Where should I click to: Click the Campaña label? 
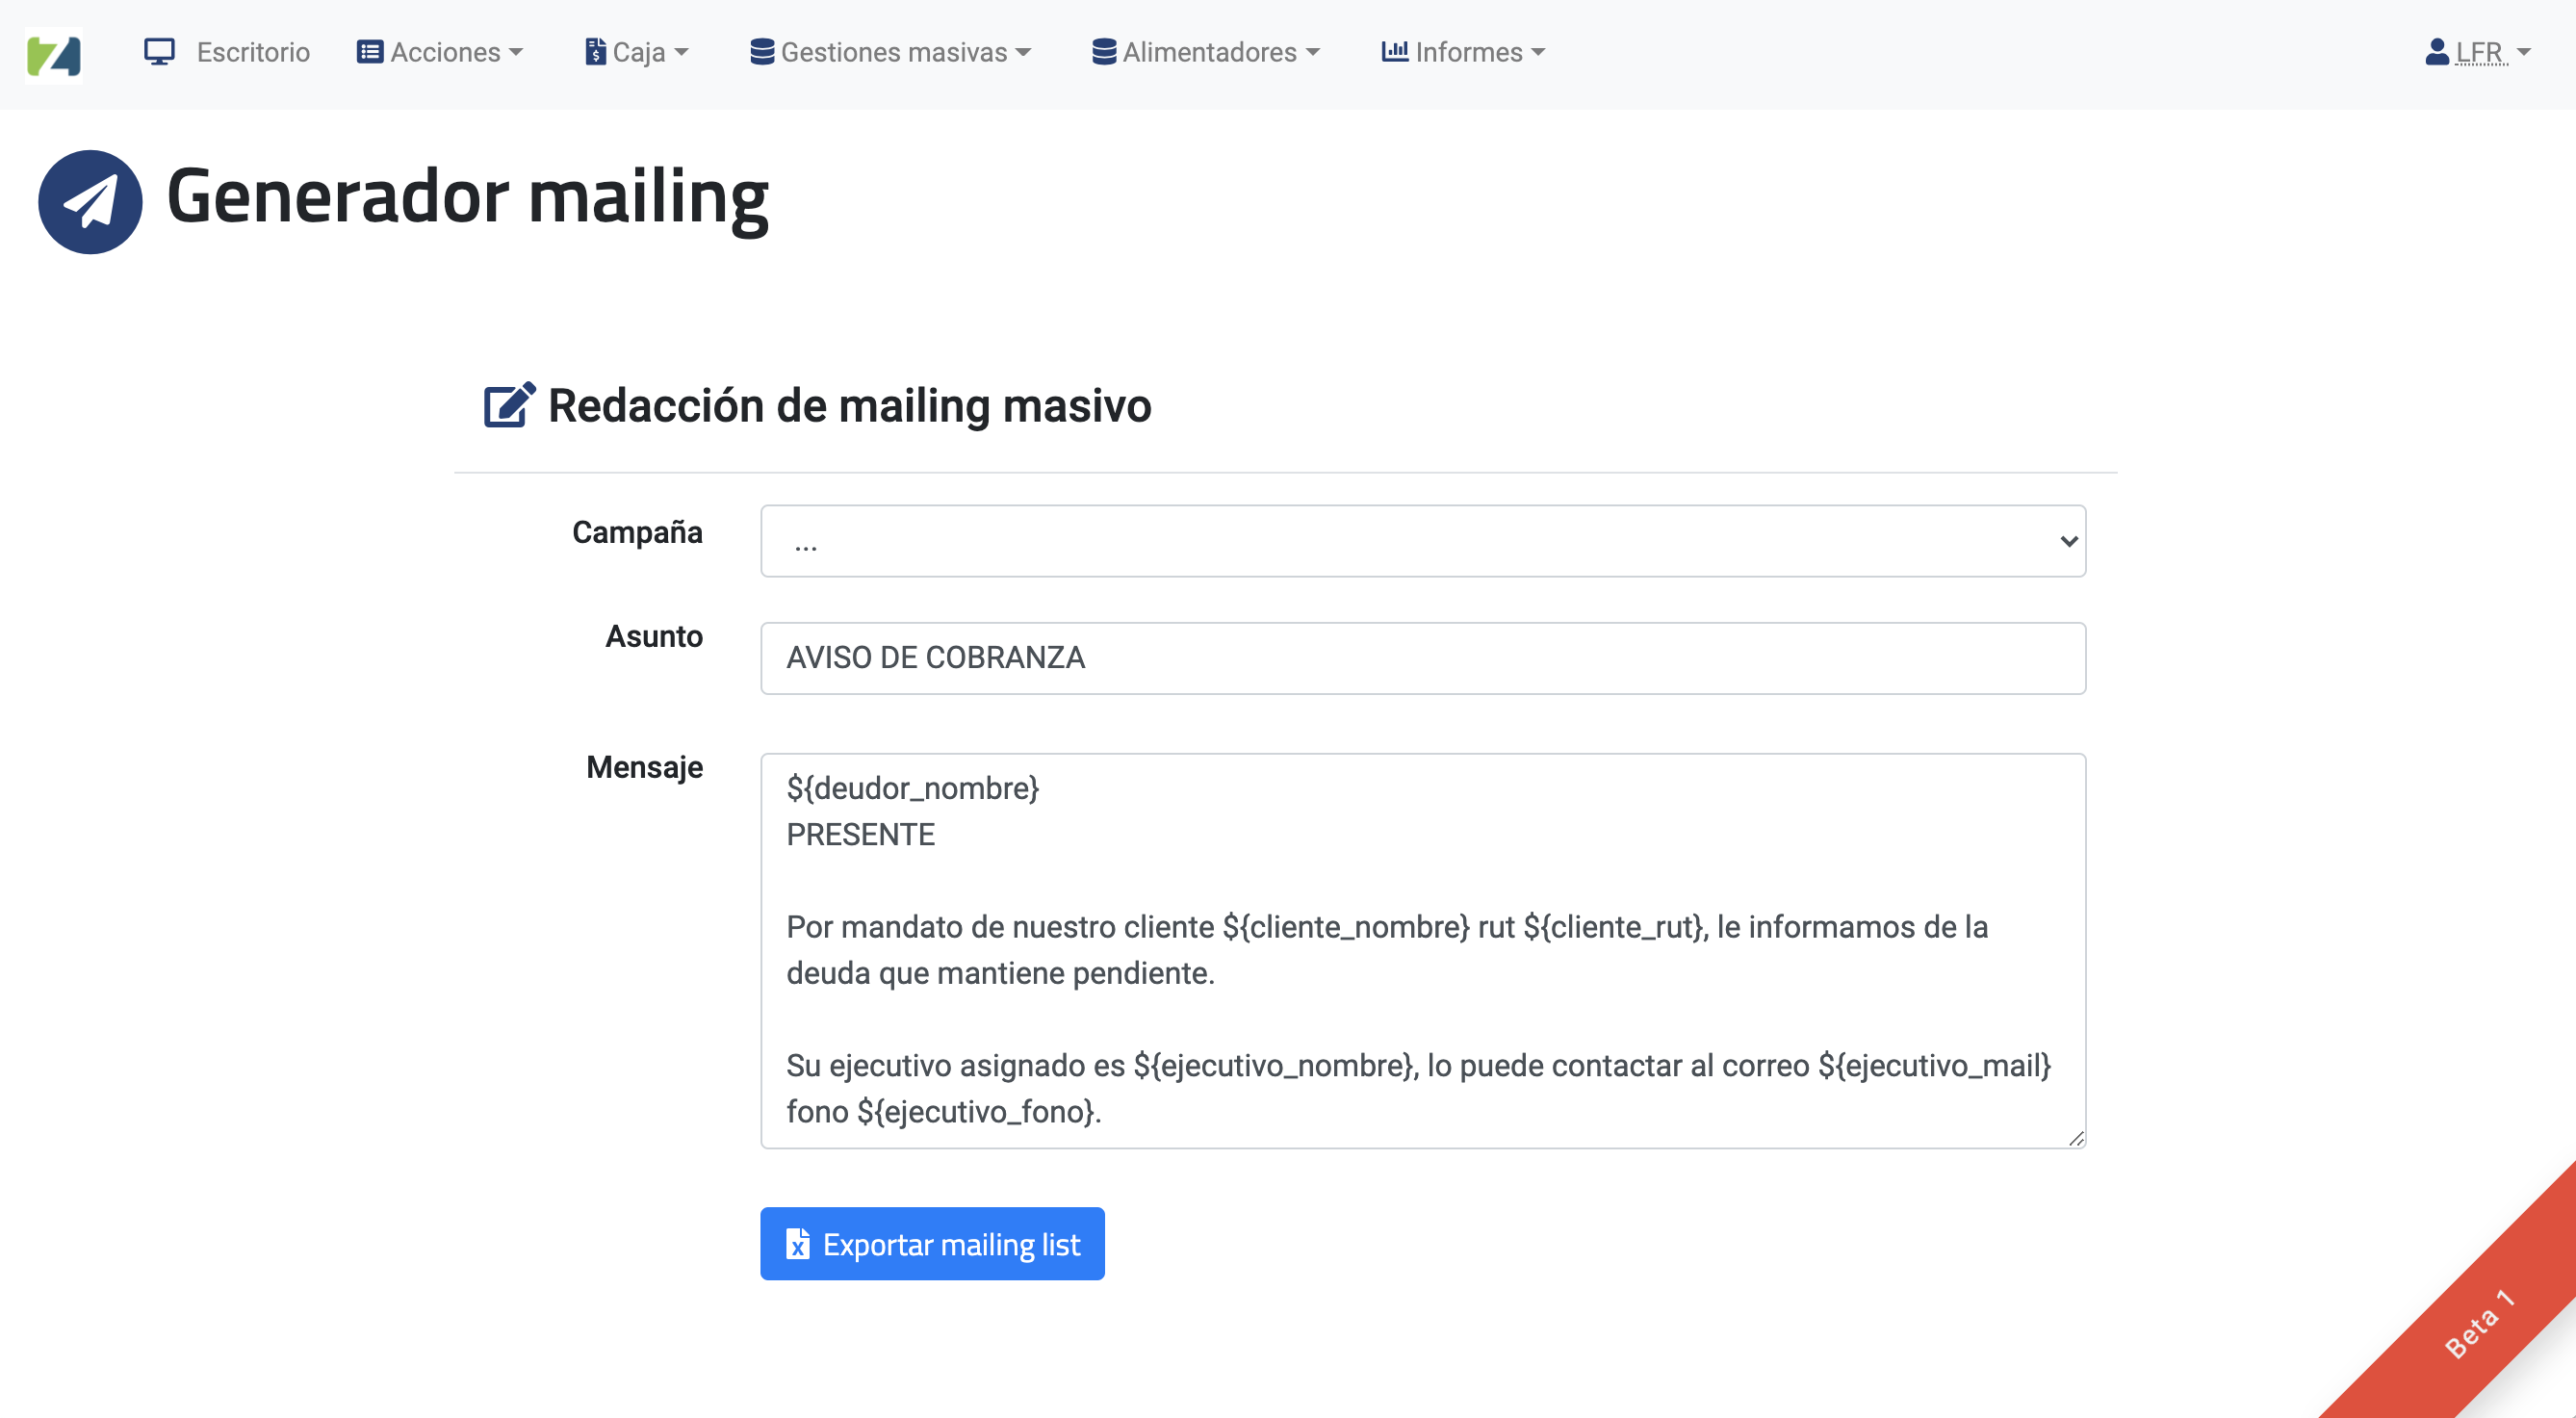click(x=637, y=532)
